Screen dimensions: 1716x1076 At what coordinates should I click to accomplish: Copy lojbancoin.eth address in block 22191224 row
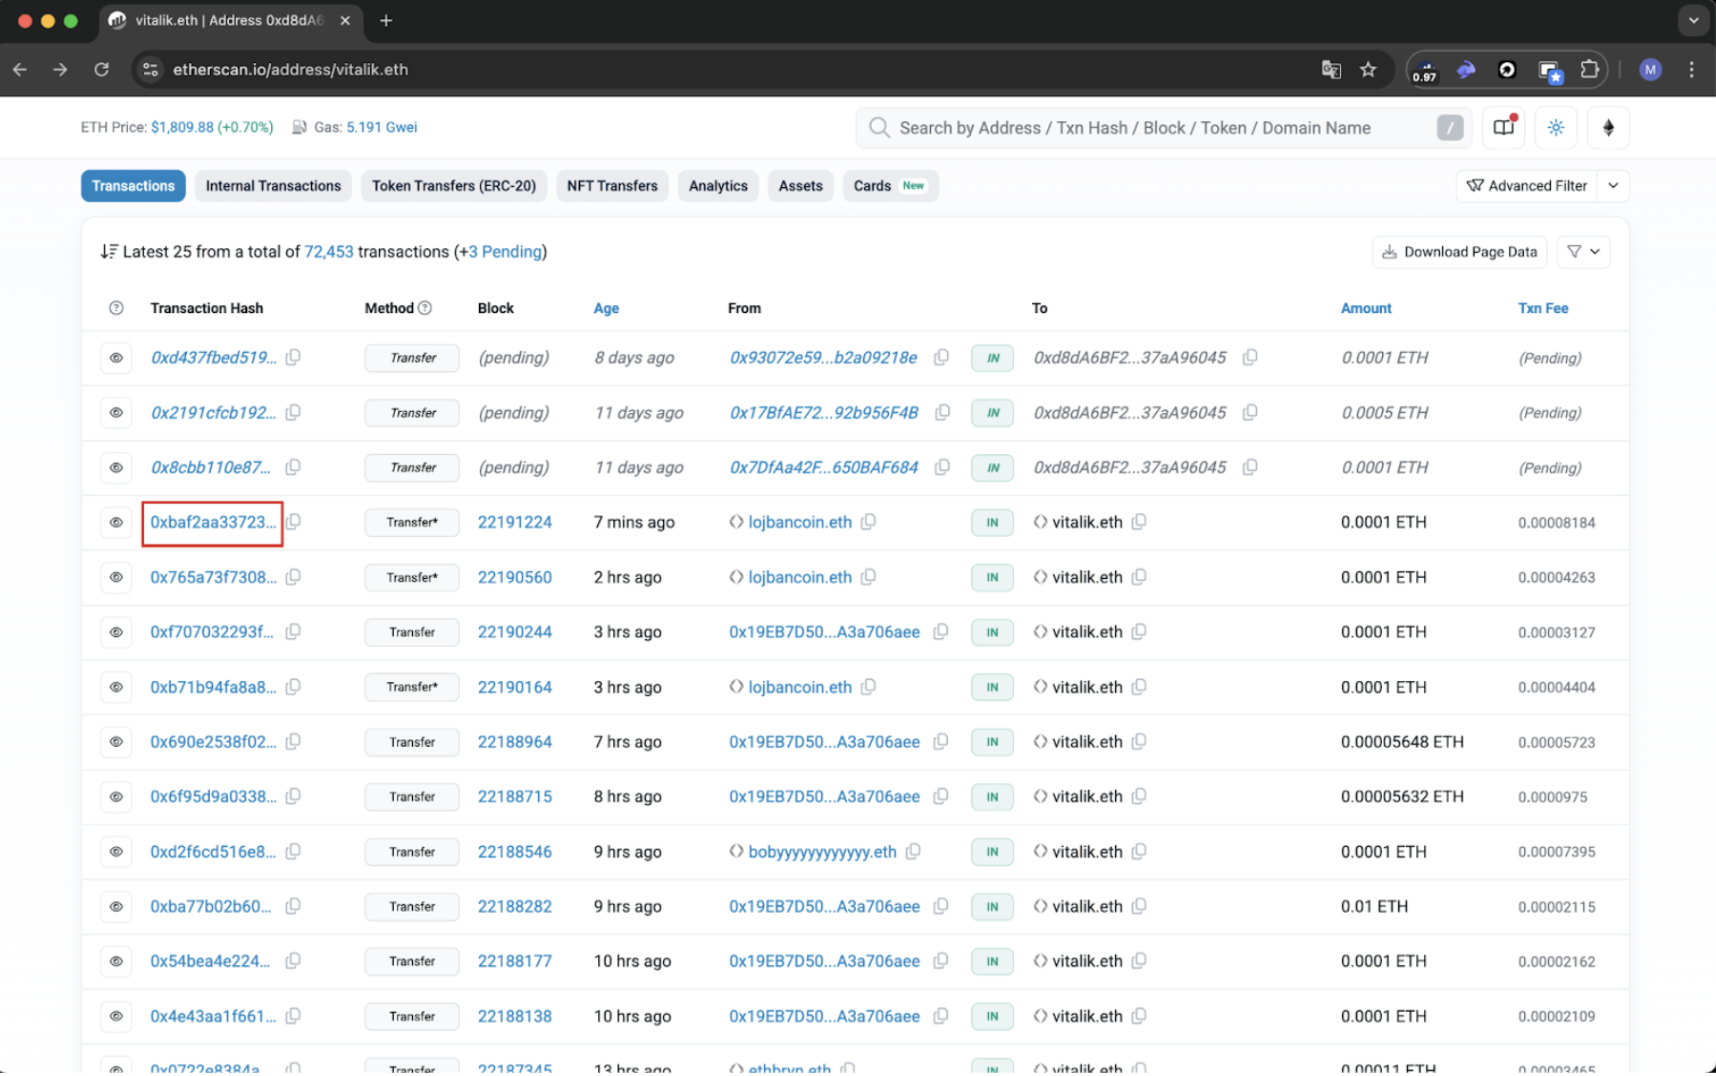pyautogui.click(x=868, y=522)
